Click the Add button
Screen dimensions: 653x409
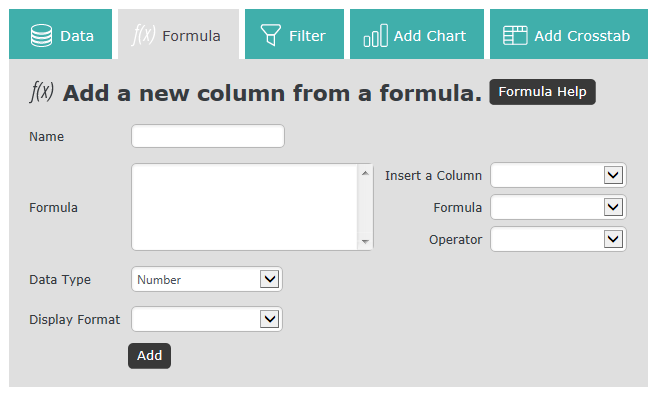click(x=149, y=356)
